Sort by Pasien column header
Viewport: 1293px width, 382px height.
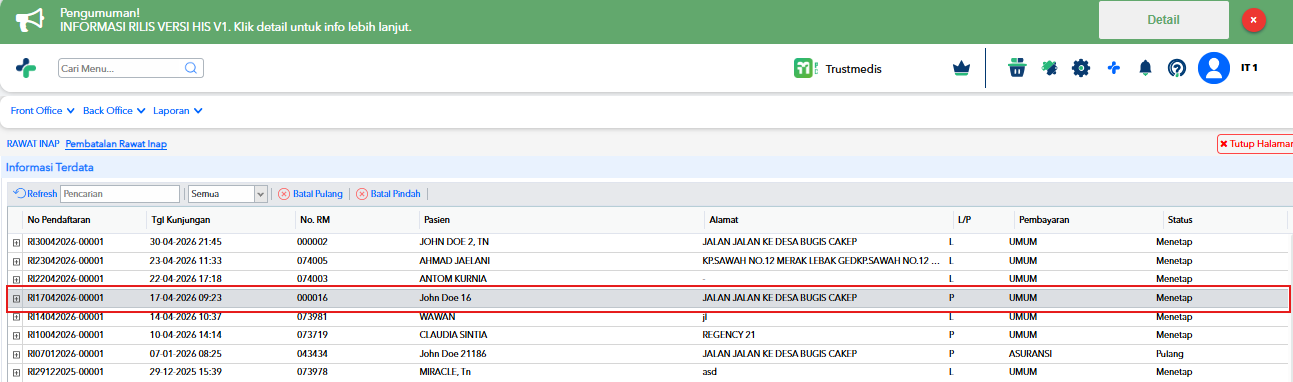coord(560,220)
